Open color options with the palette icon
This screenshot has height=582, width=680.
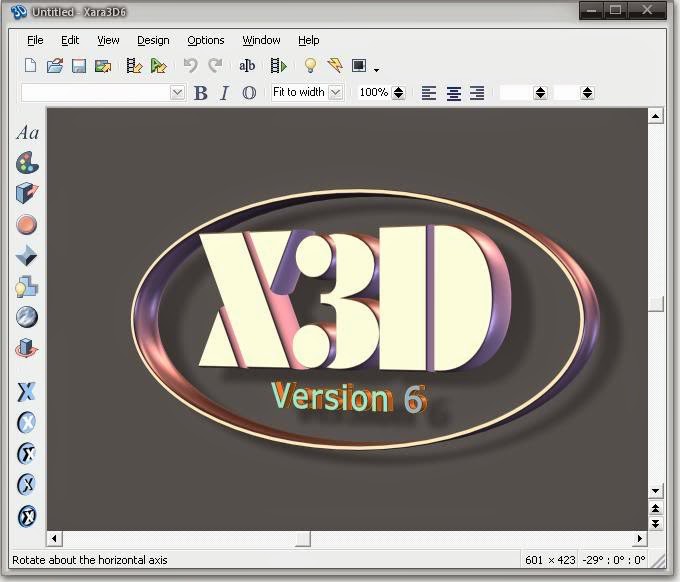27,163
